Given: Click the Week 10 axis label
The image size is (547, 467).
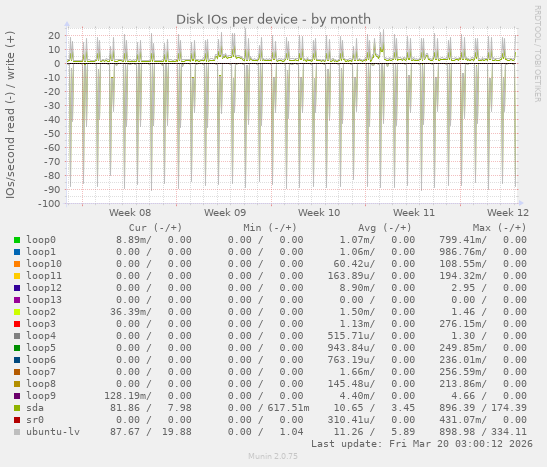Looking at the screenshot, I should click(319, 212).
